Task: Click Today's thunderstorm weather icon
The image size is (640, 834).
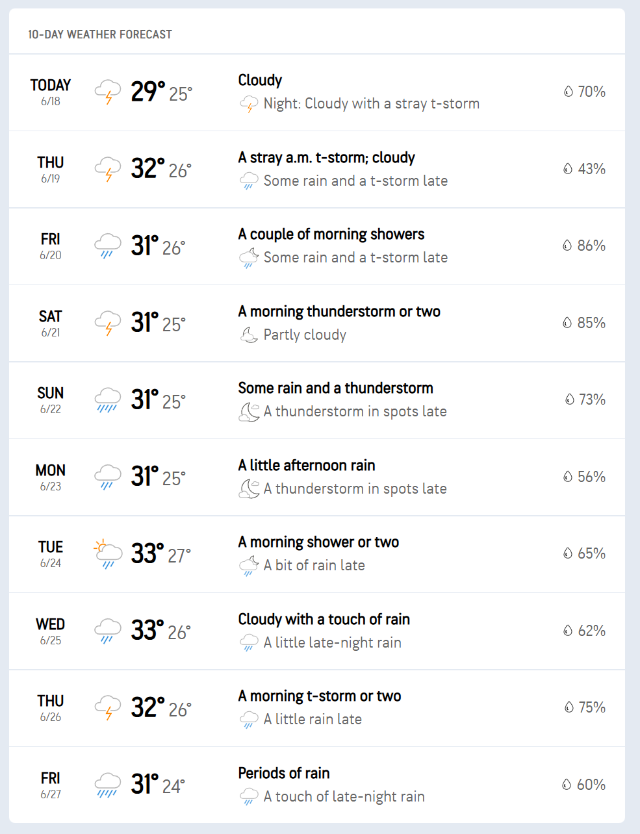Action: coord(108,92)
